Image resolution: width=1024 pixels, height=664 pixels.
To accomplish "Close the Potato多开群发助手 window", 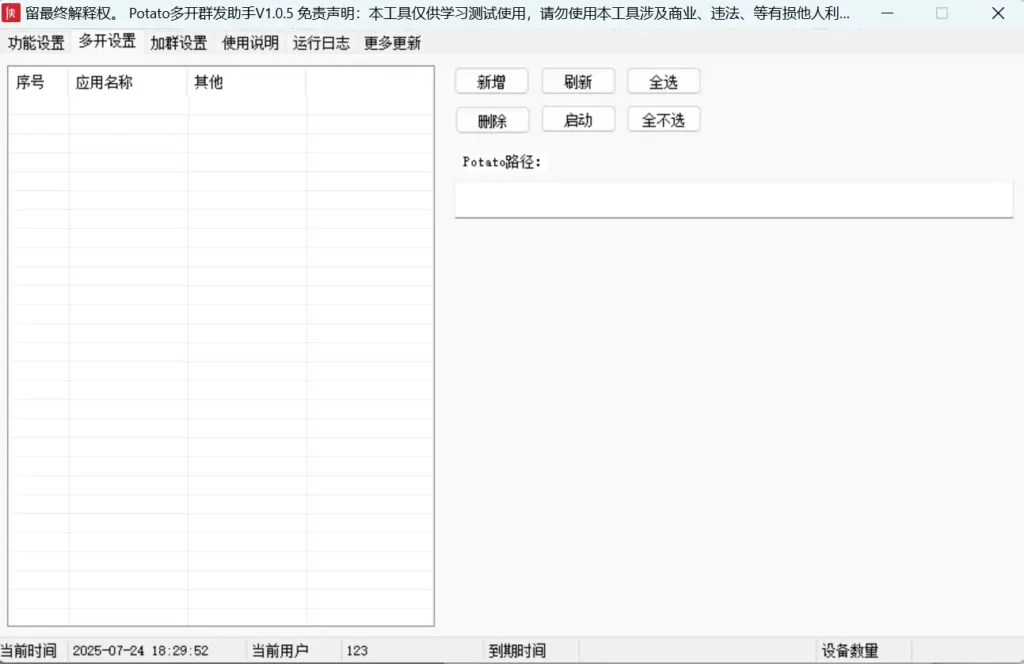I will (x=998, y=13).
